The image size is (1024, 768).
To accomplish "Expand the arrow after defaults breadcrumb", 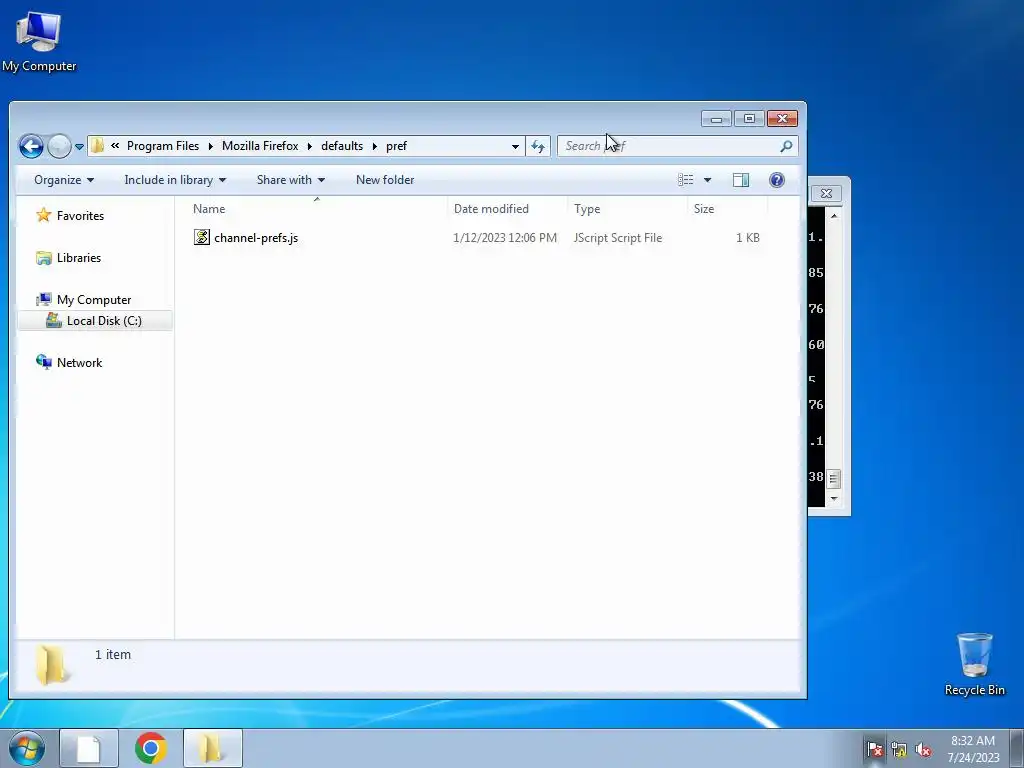I will 375,146.
